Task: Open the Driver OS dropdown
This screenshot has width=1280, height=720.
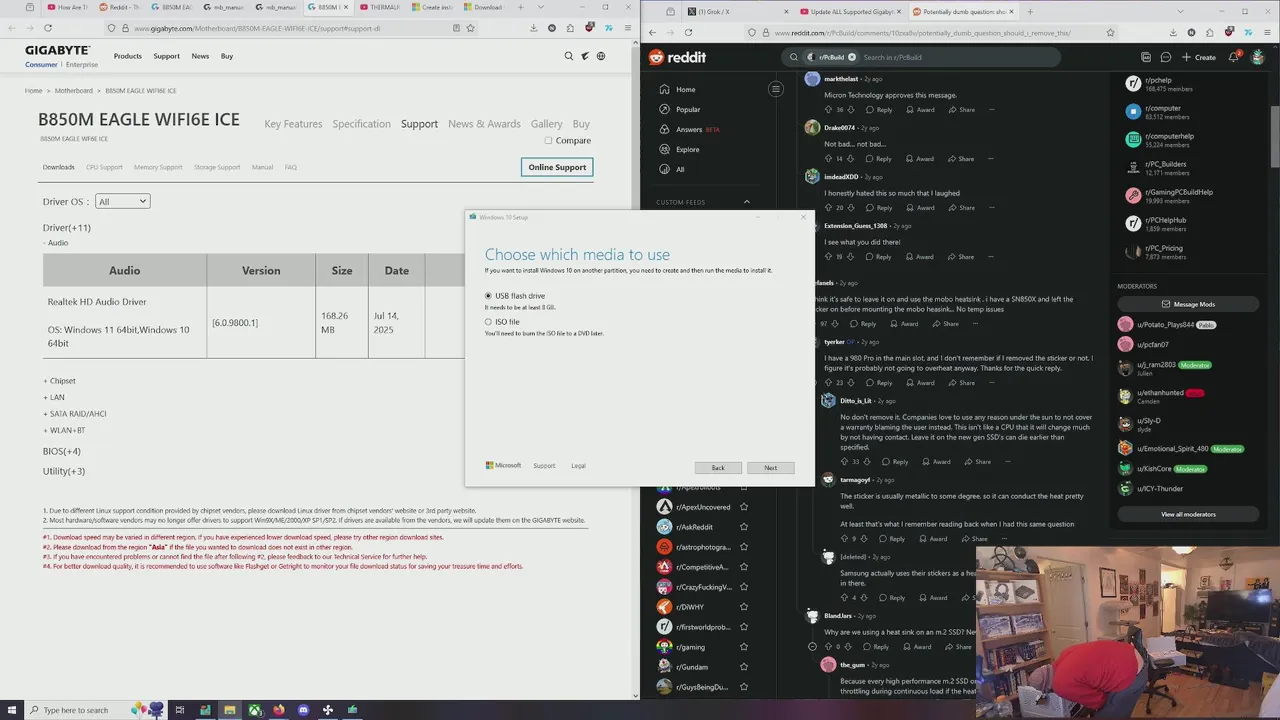Action: pos(122,201)
